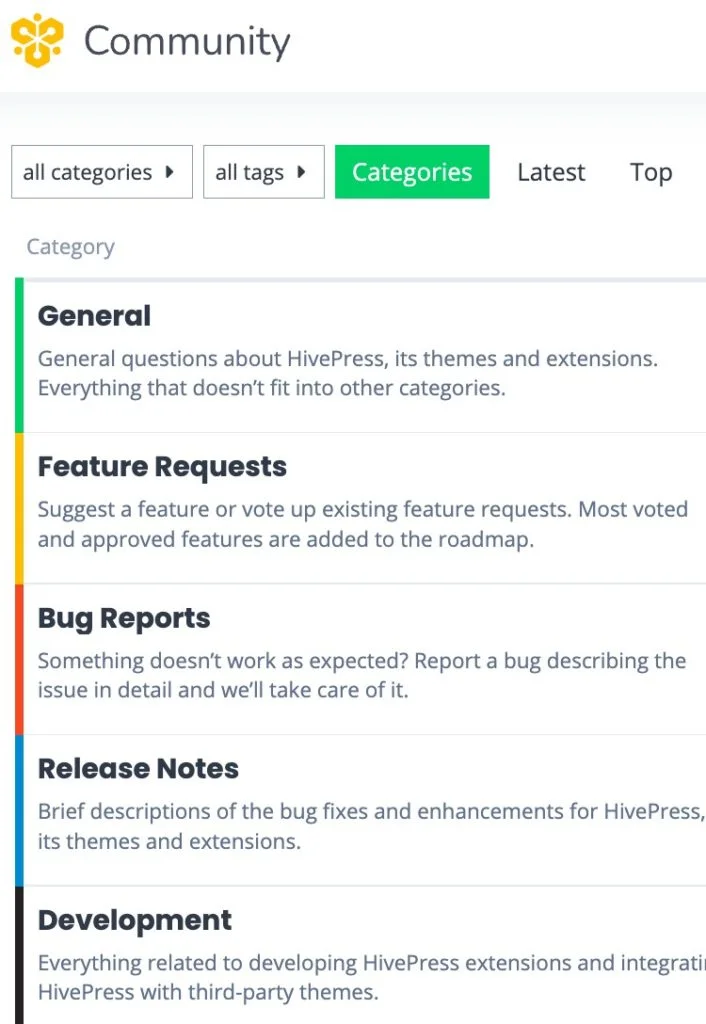Open the all tags dropdown
706x1024 pixels.
[x=263, y=172]
